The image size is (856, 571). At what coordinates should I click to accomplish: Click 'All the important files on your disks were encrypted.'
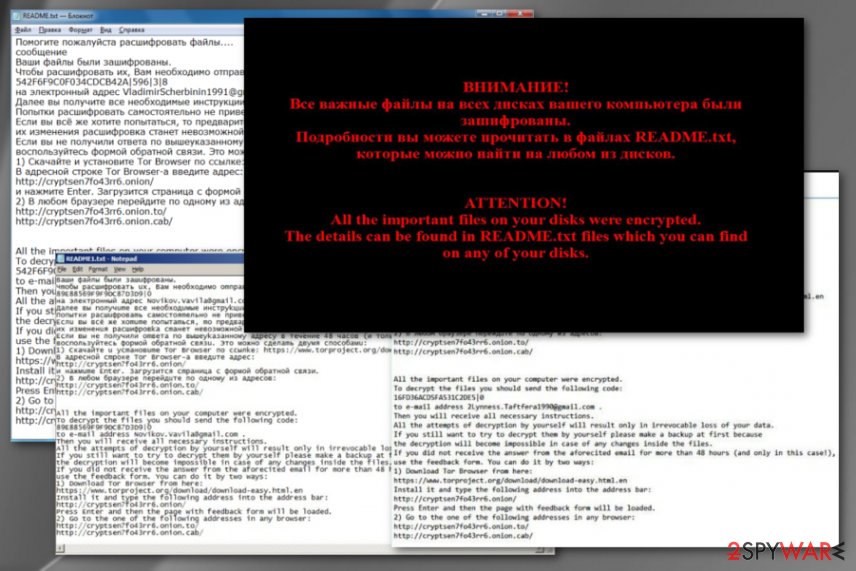[516, 219]
